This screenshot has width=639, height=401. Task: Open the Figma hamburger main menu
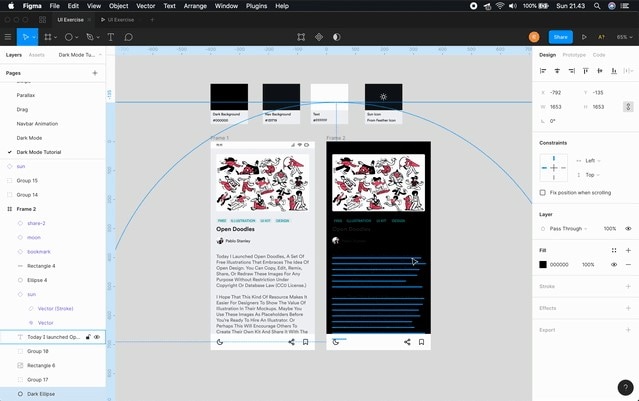click(8, 37)
